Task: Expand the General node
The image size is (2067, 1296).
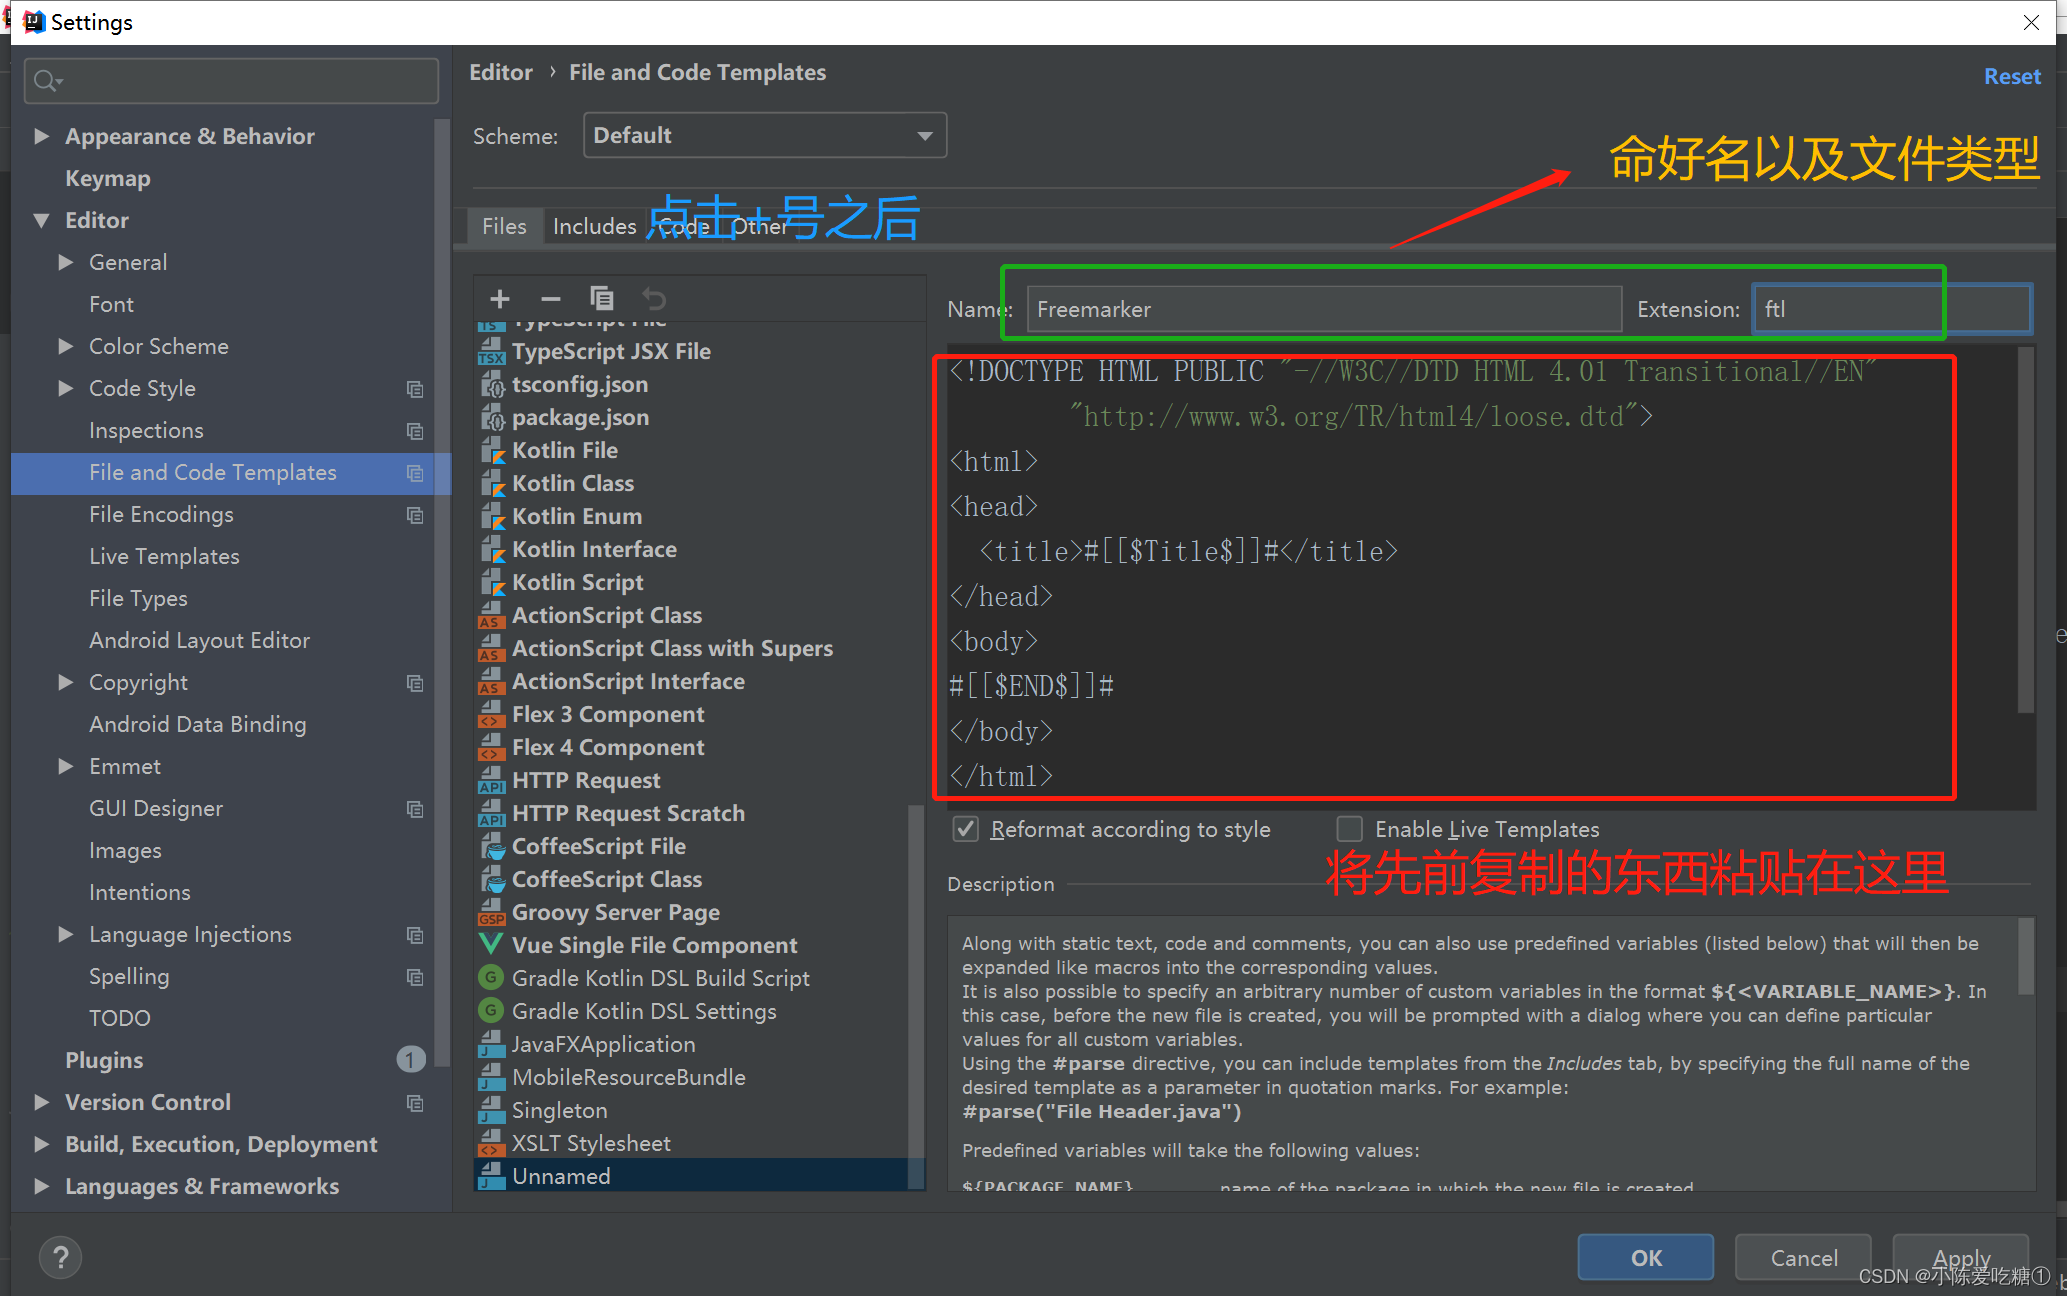Action: pos(66,262)
